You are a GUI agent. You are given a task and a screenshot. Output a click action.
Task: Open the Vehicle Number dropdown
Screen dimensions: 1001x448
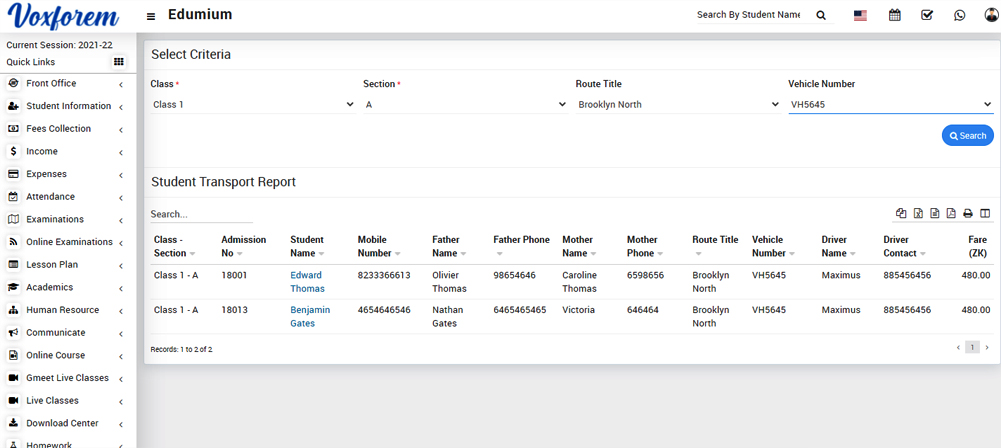click(x=889, y=104)
